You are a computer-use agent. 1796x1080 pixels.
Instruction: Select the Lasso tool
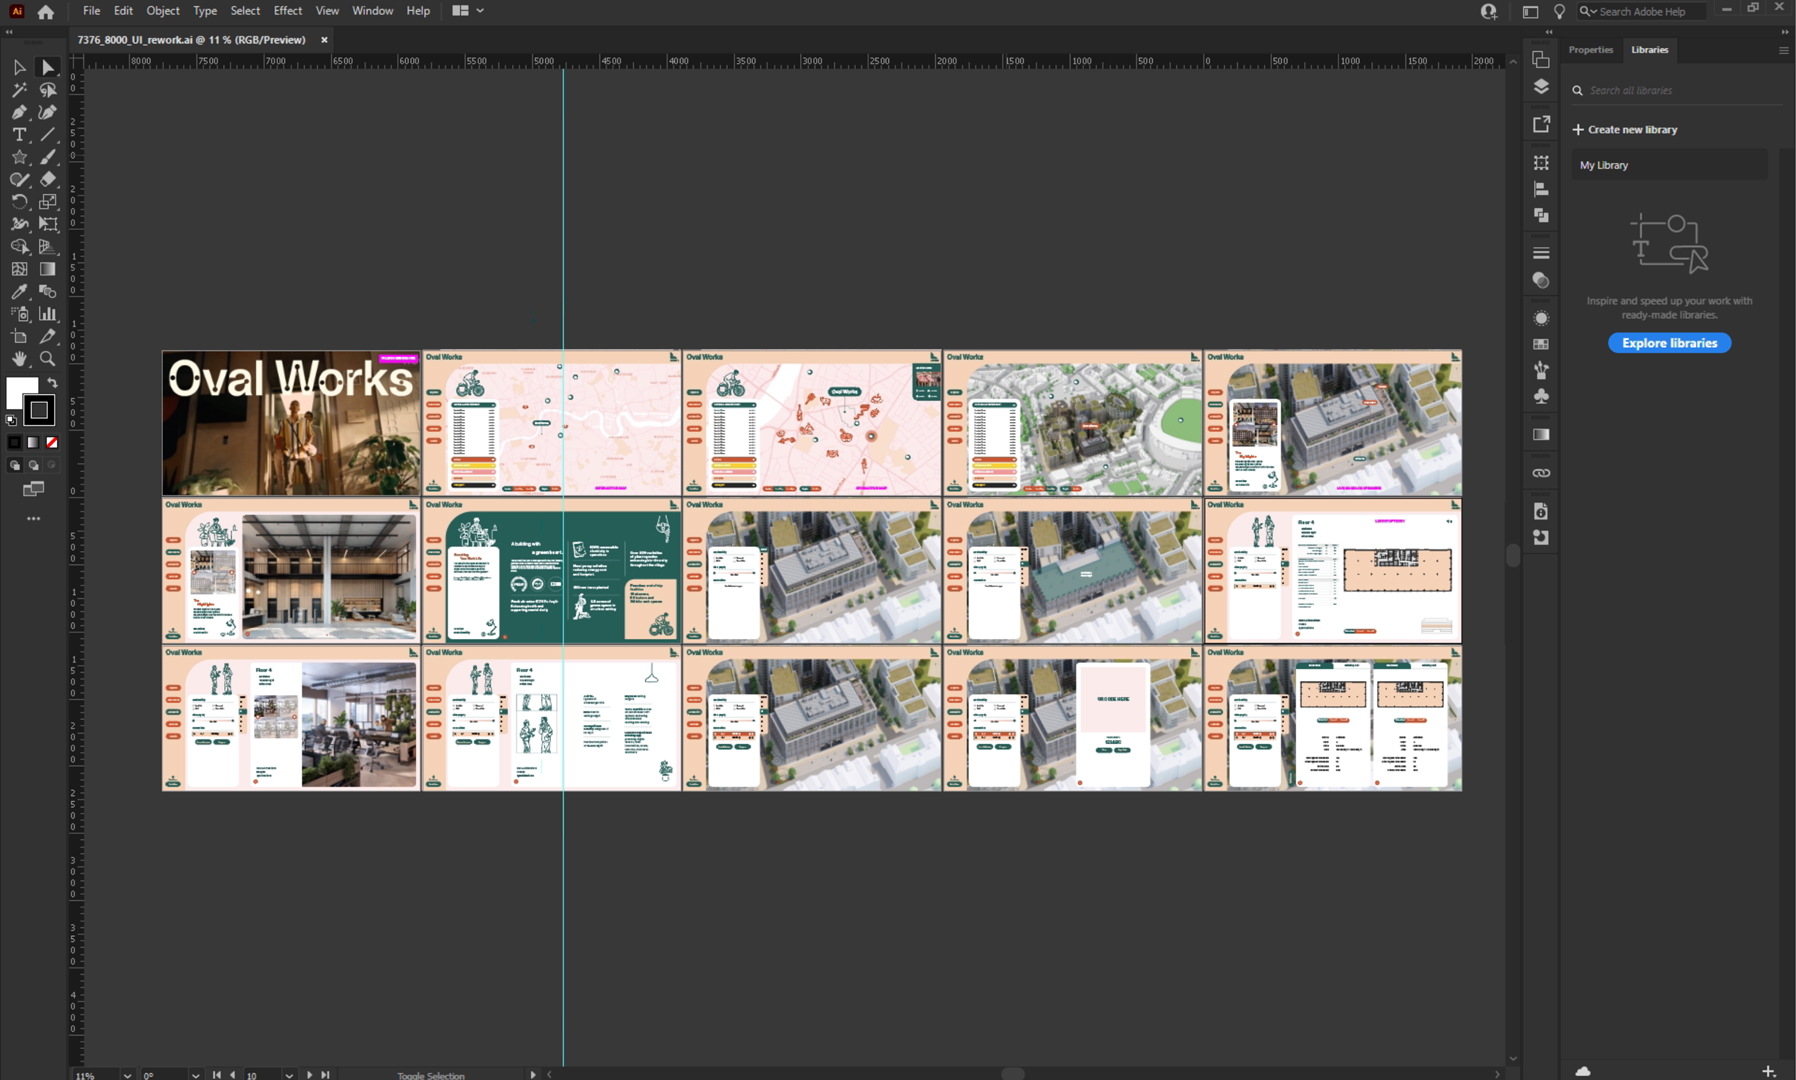point(47,90)
